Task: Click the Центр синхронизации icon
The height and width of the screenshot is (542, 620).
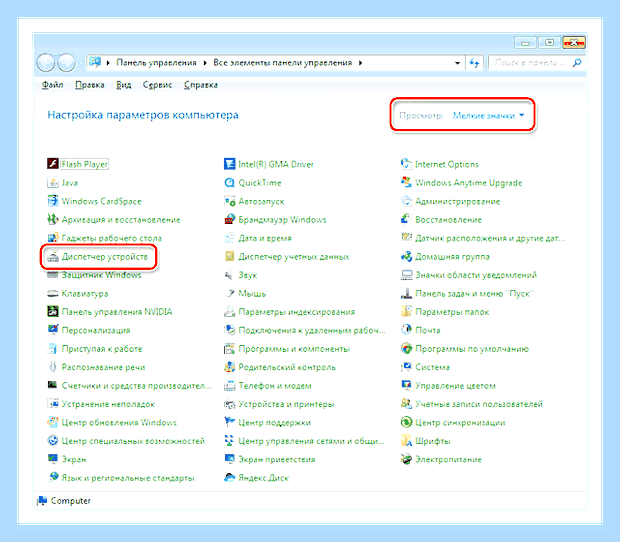Action: point(406,422)
